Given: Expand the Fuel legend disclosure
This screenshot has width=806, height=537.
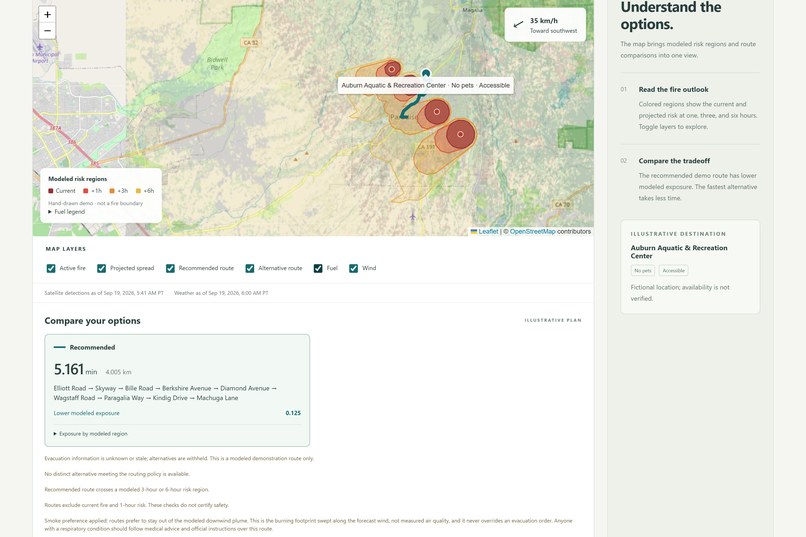Looking at the screenshot, I should click(x=67, y=212).
